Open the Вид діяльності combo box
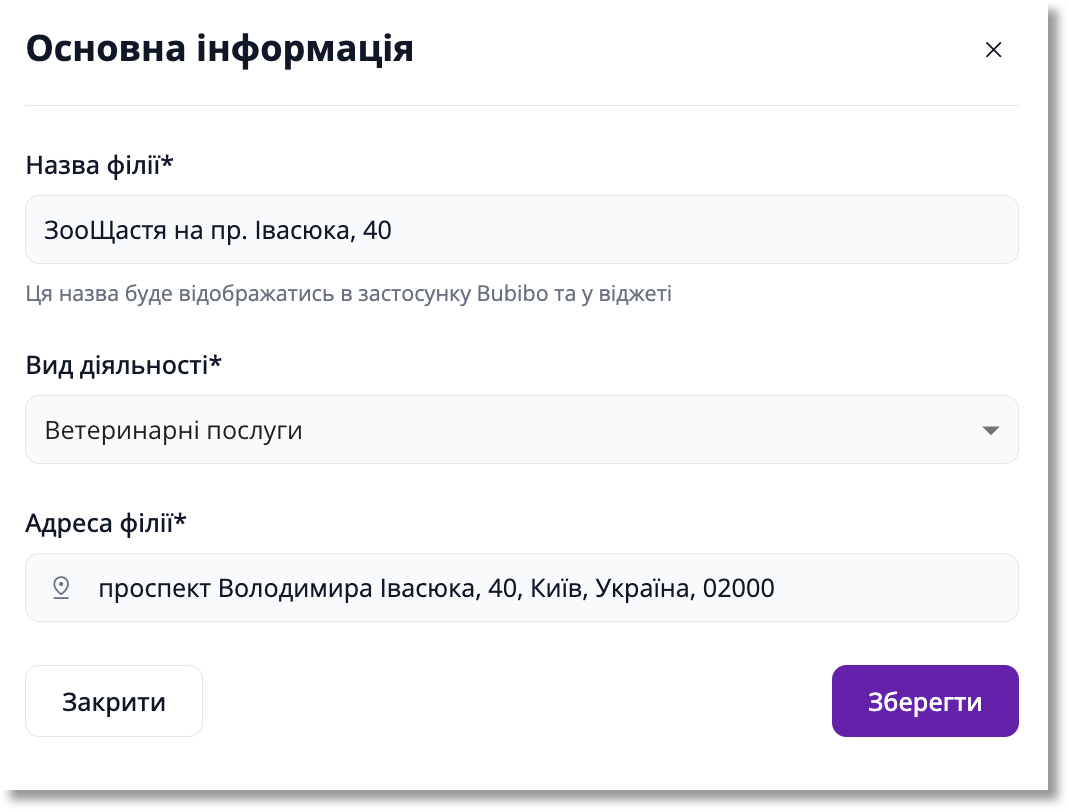 (x=522, y=430)
